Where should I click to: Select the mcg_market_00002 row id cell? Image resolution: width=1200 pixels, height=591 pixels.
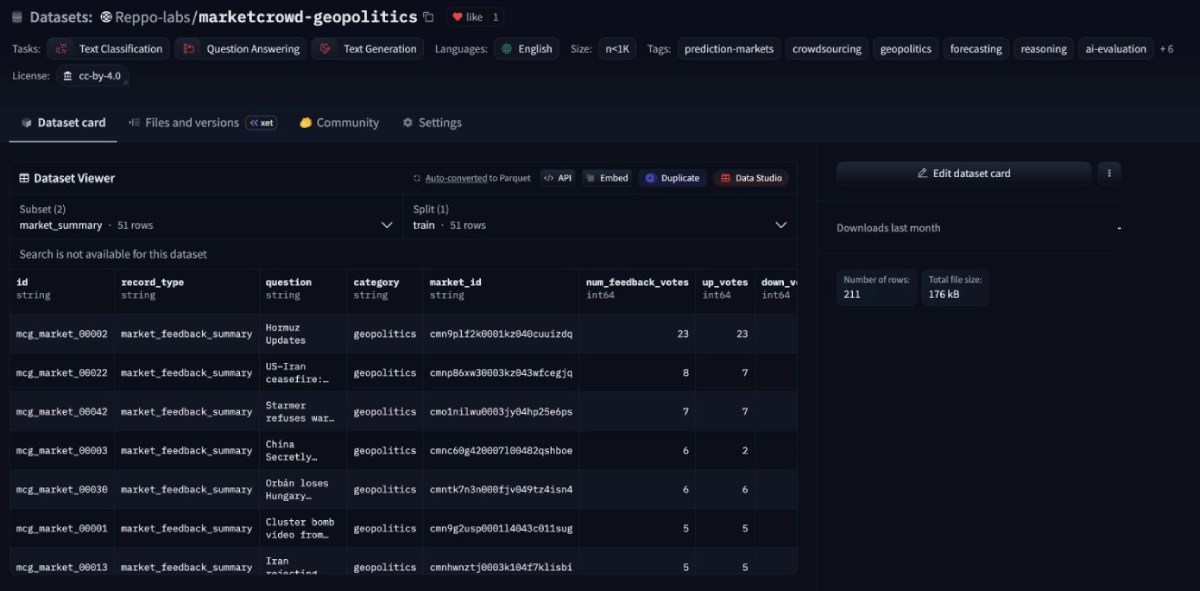pos(62,334)
